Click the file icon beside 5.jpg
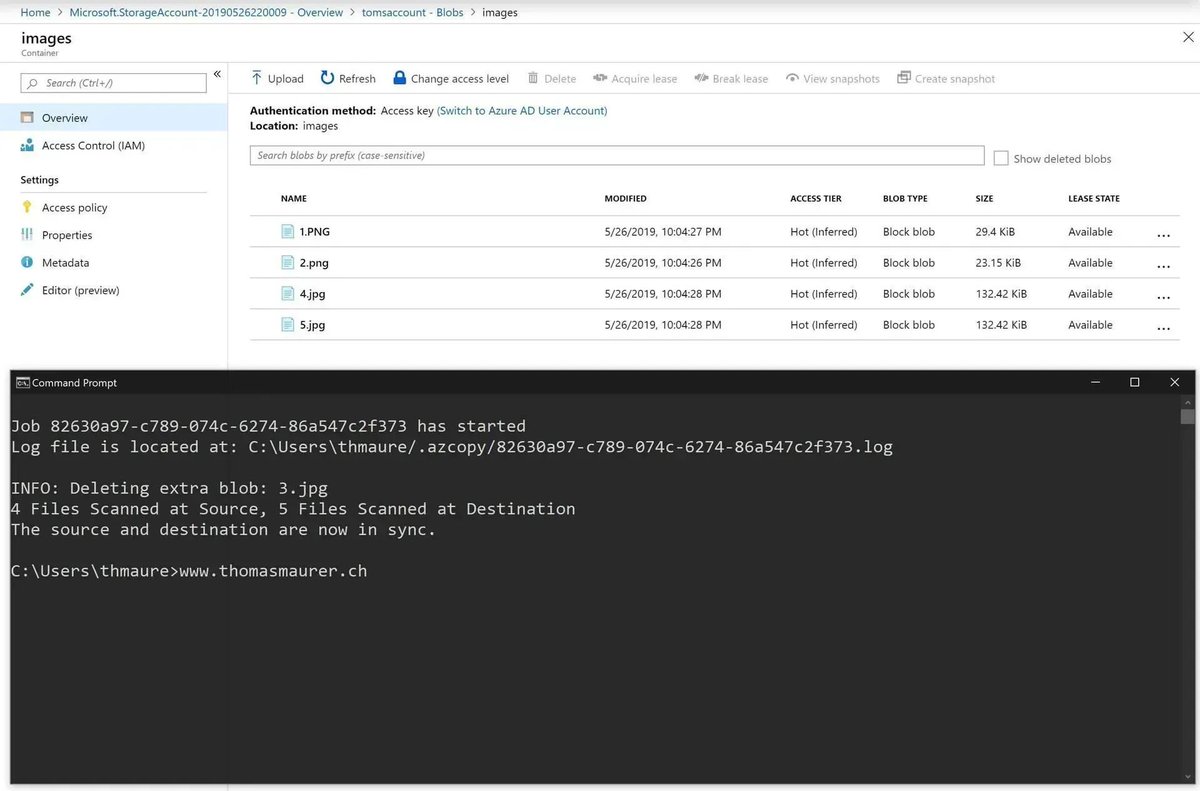1200x791 pixels. pos(288,324)
